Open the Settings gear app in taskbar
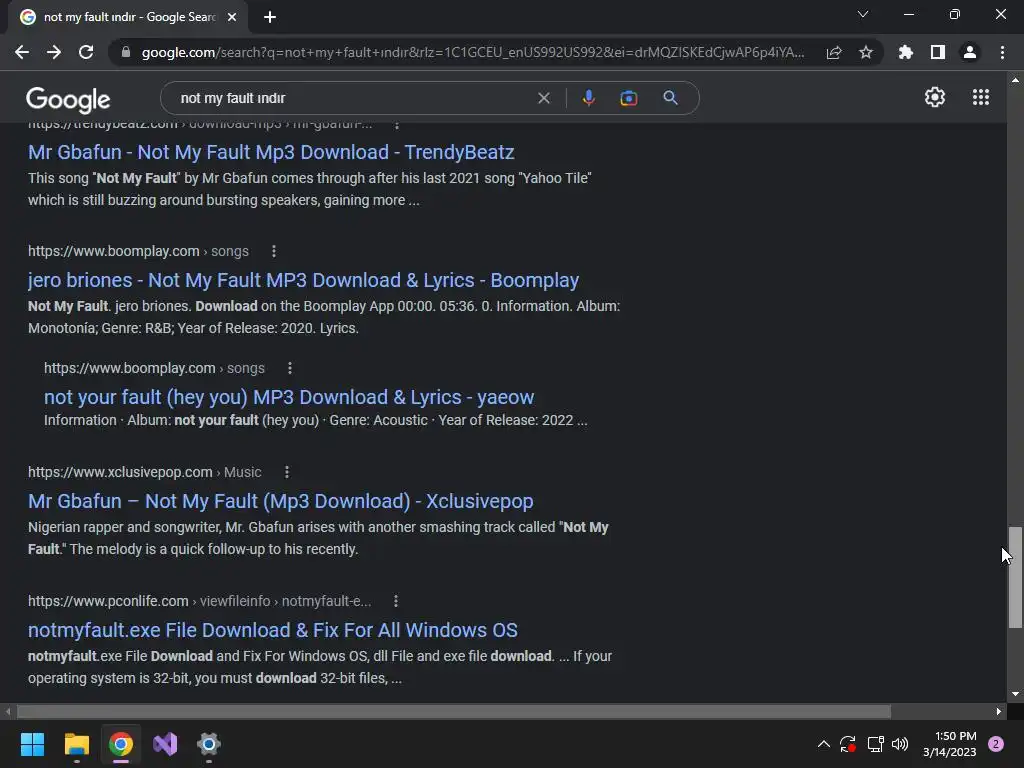Image resolution: width=1024 pixels, height=768 pixels. [x=209, y=744]
